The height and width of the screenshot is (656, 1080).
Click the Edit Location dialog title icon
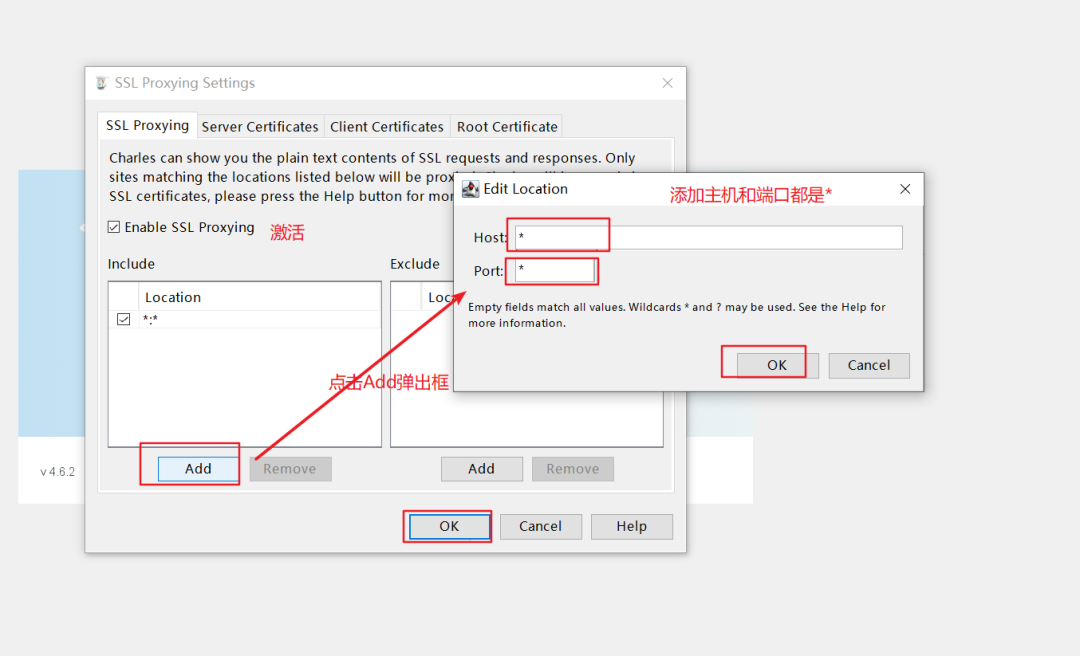point(470,189)
